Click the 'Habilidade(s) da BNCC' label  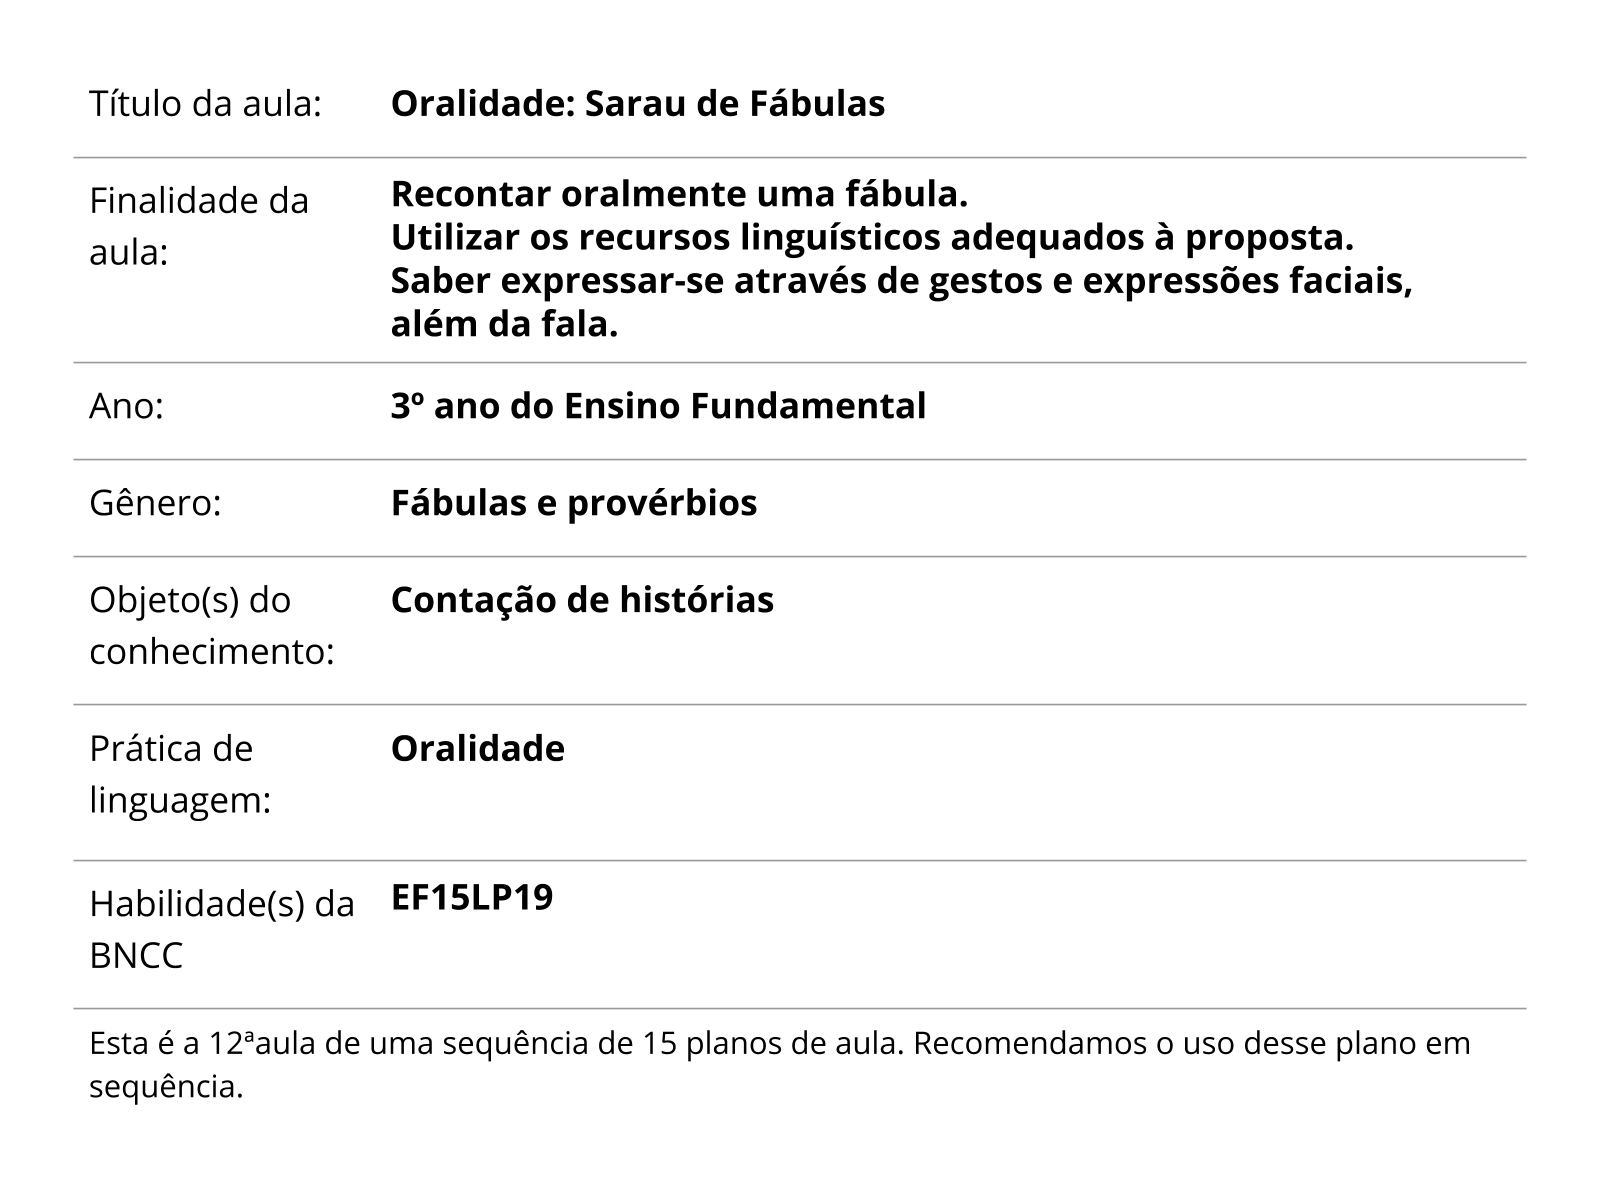pos(221,930)
